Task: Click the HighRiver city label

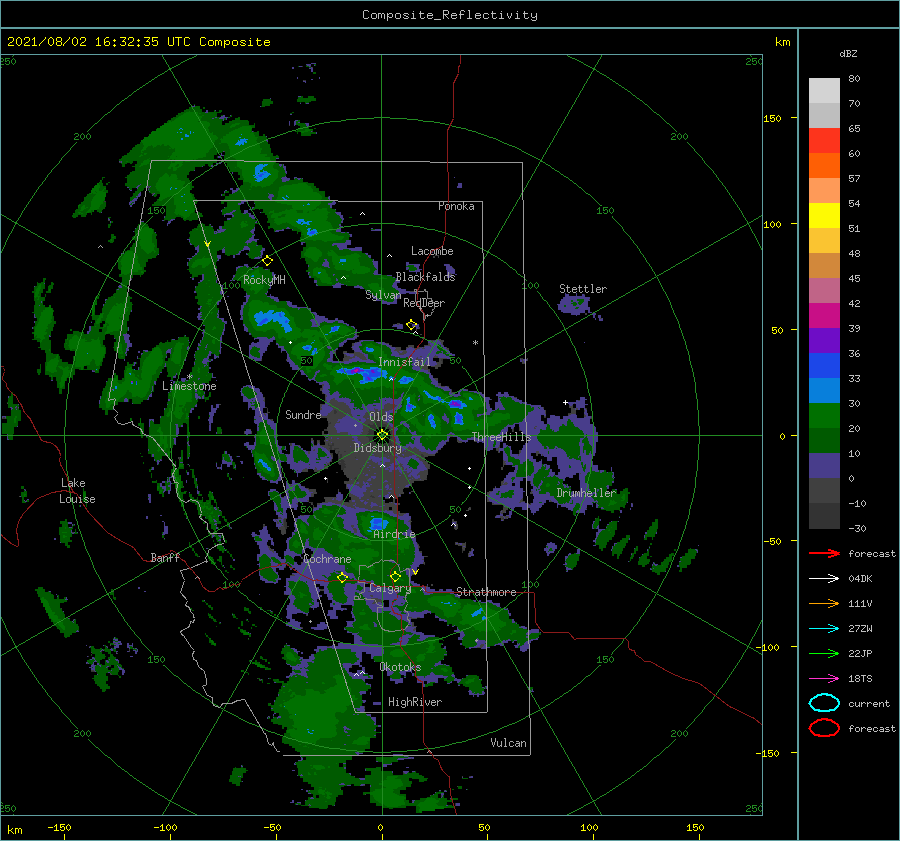Action: [415, 702]
